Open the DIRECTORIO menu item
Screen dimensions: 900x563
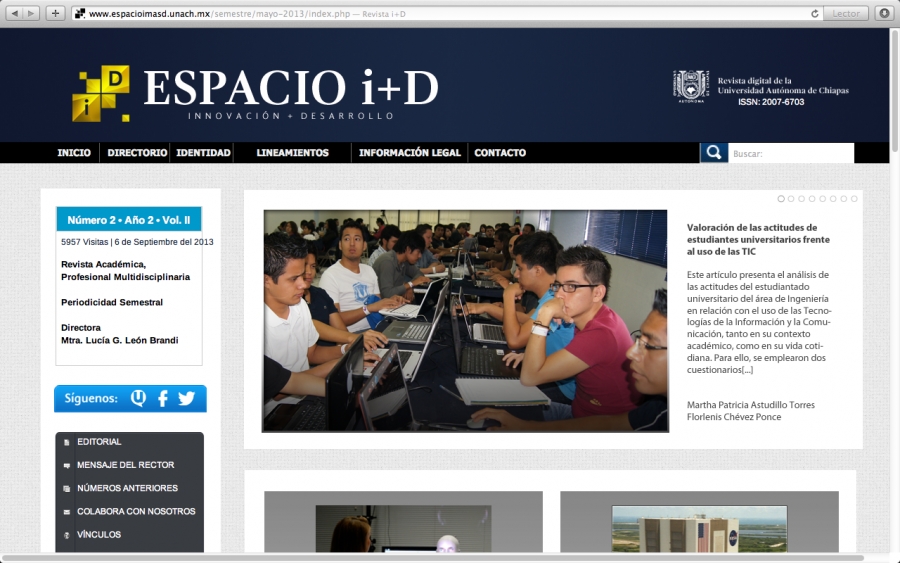click(137, 153)
